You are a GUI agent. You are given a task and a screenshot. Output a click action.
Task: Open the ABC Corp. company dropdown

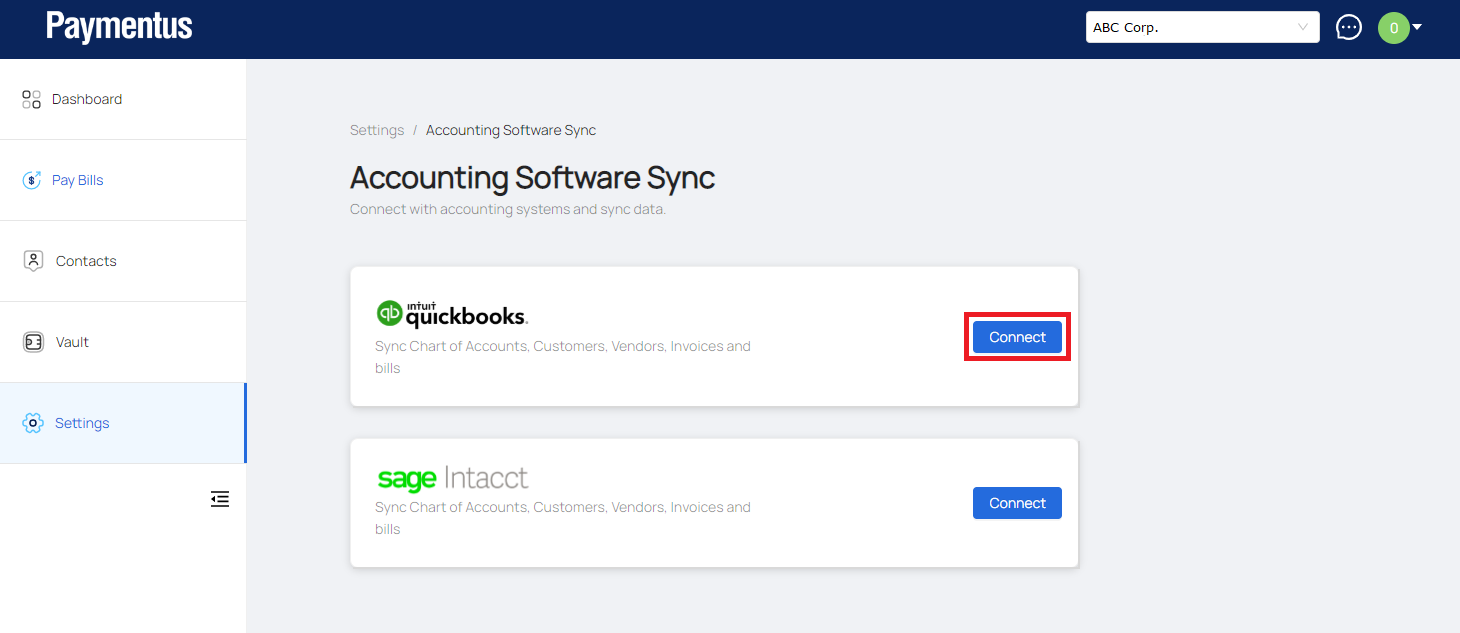[x=1202, y=28]
